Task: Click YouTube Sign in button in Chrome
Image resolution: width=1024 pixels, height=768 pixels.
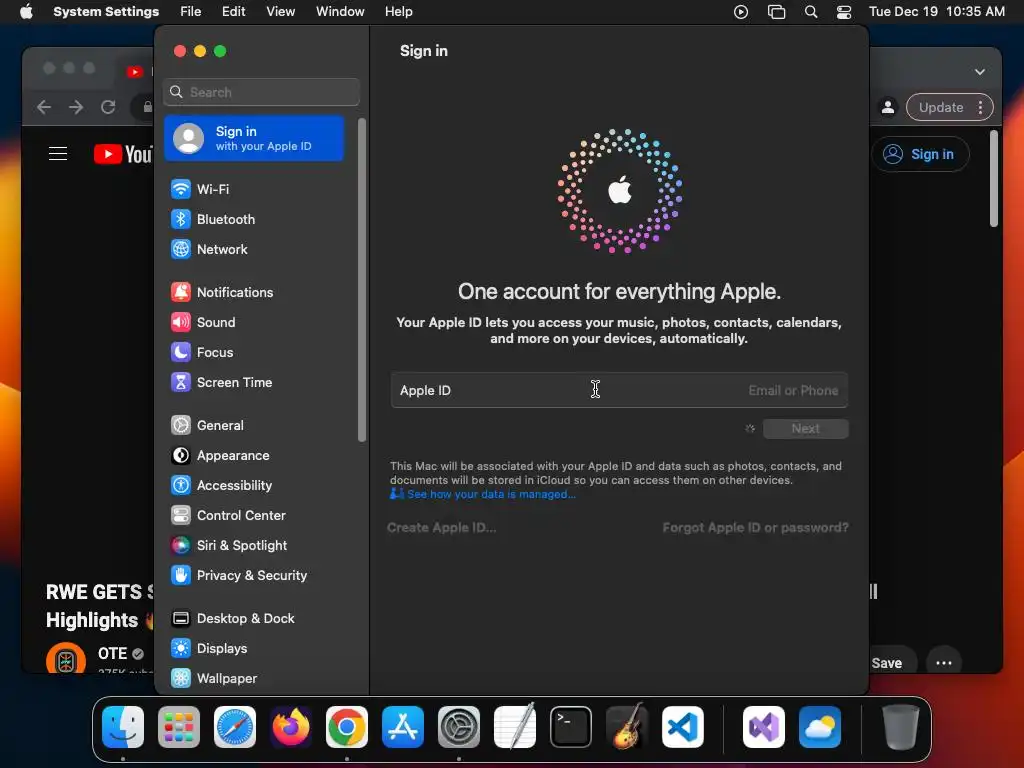Action: (x=921, y=154)
